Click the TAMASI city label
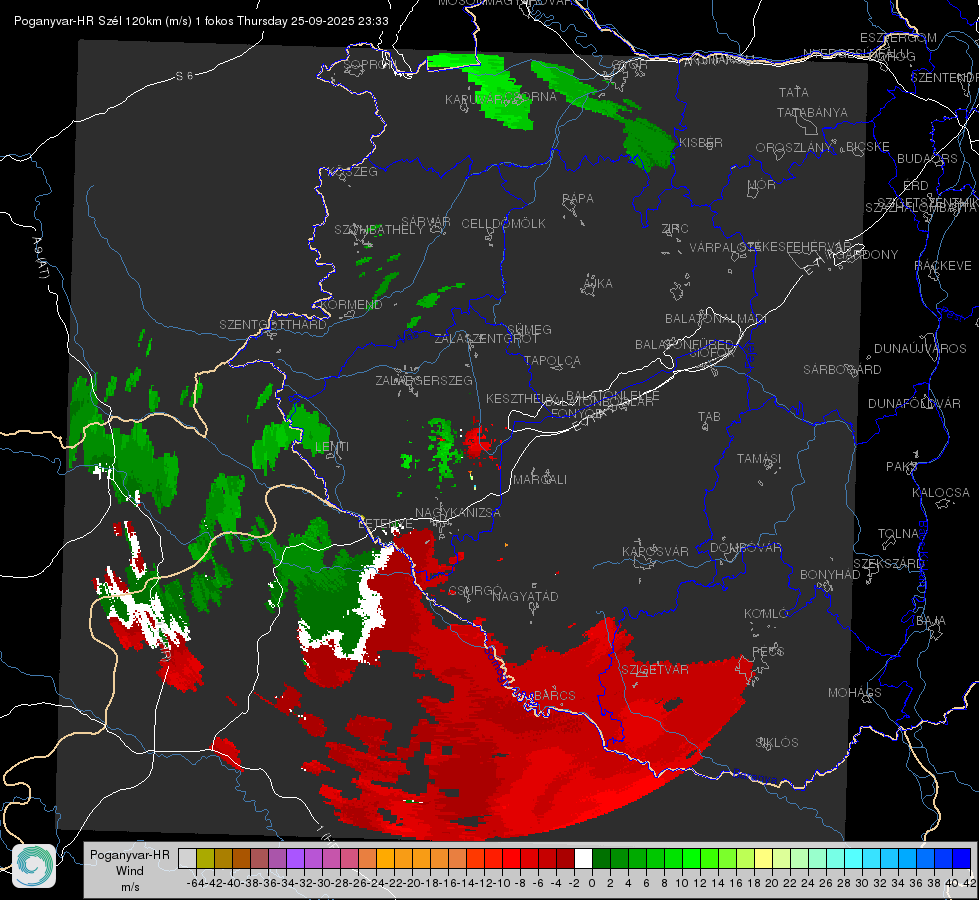This screenshot has width=979, height=900. 759,458
